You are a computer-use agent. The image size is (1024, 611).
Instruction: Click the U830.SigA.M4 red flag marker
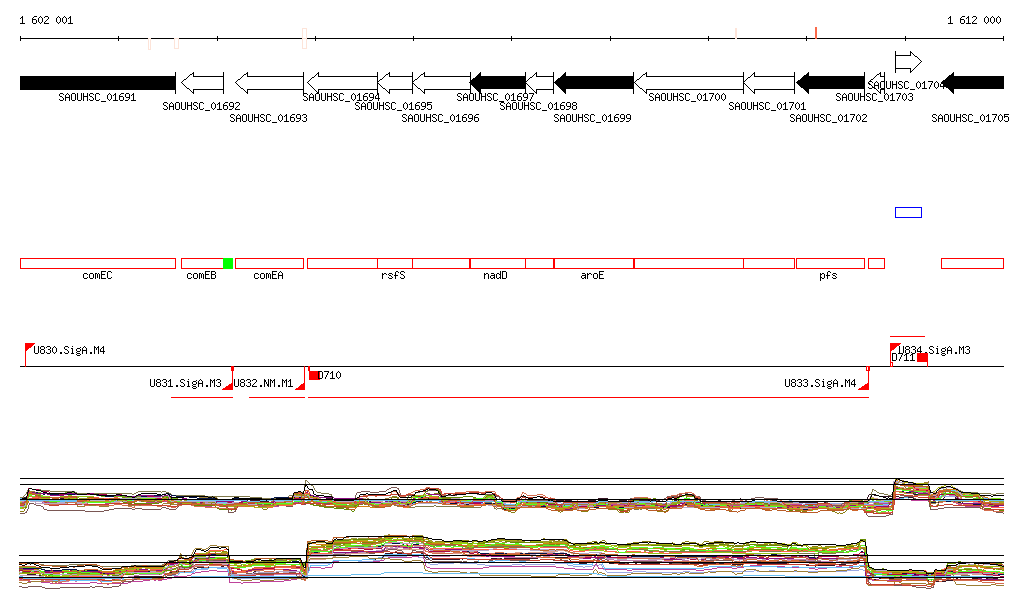tap(29, 348)
